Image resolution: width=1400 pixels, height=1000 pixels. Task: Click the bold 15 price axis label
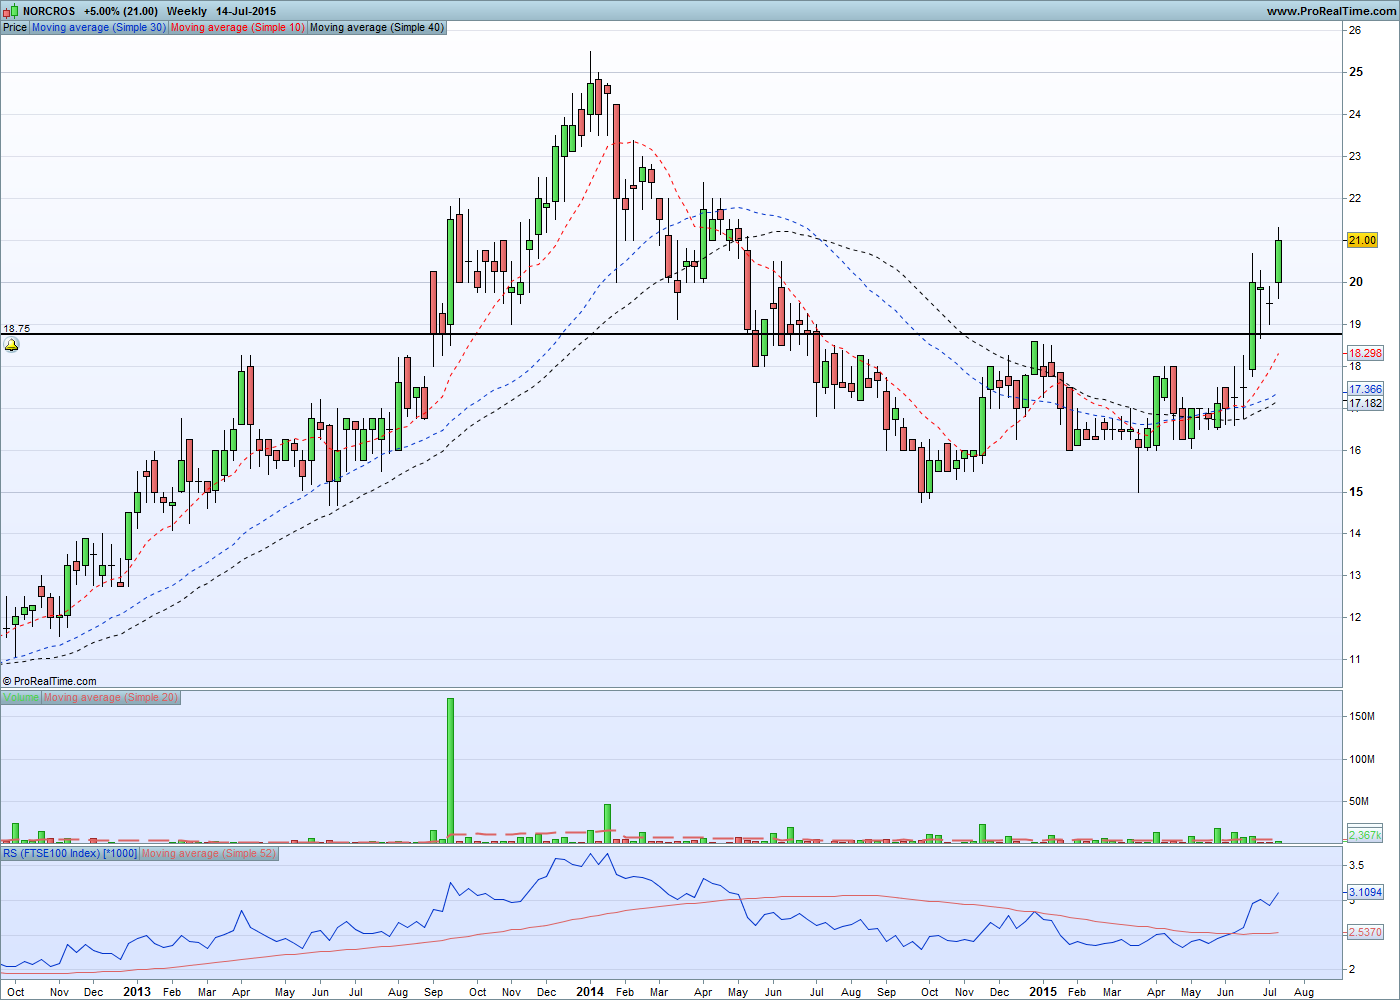[x=1356, y=492]
